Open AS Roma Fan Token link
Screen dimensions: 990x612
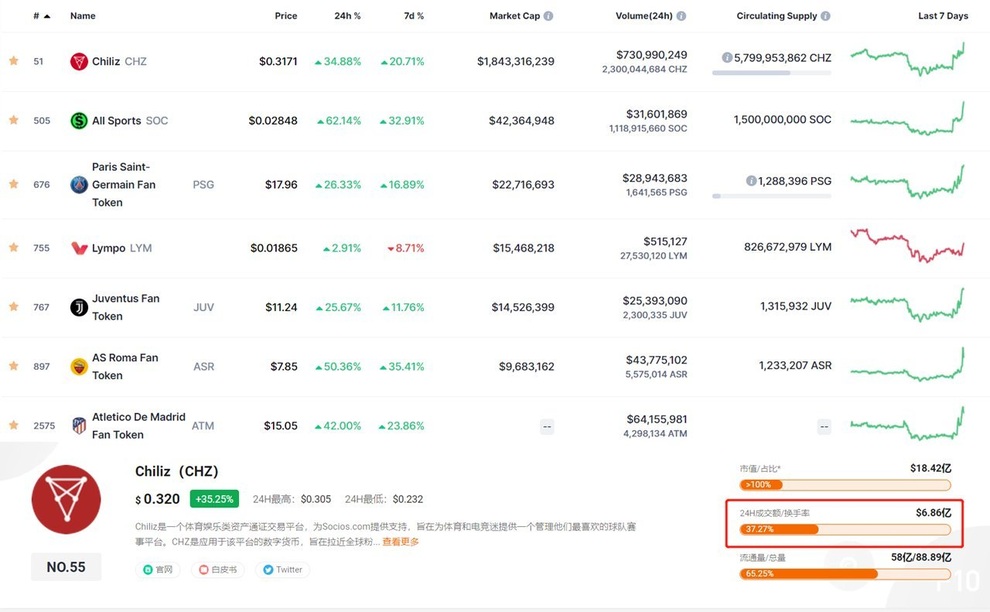click(x=125, y=366)
